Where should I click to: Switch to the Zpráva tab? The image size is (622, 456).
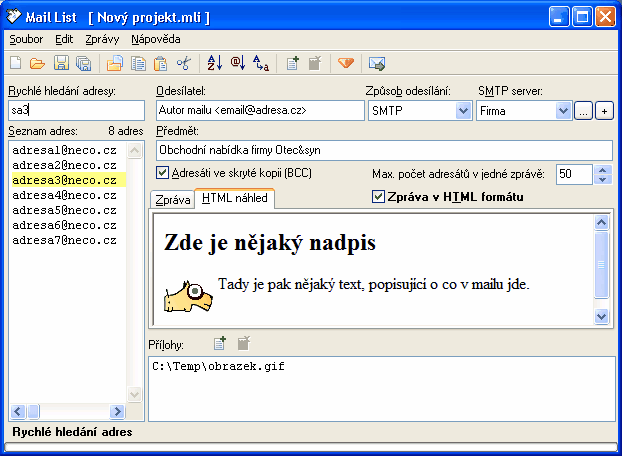(x=173, y=199)
